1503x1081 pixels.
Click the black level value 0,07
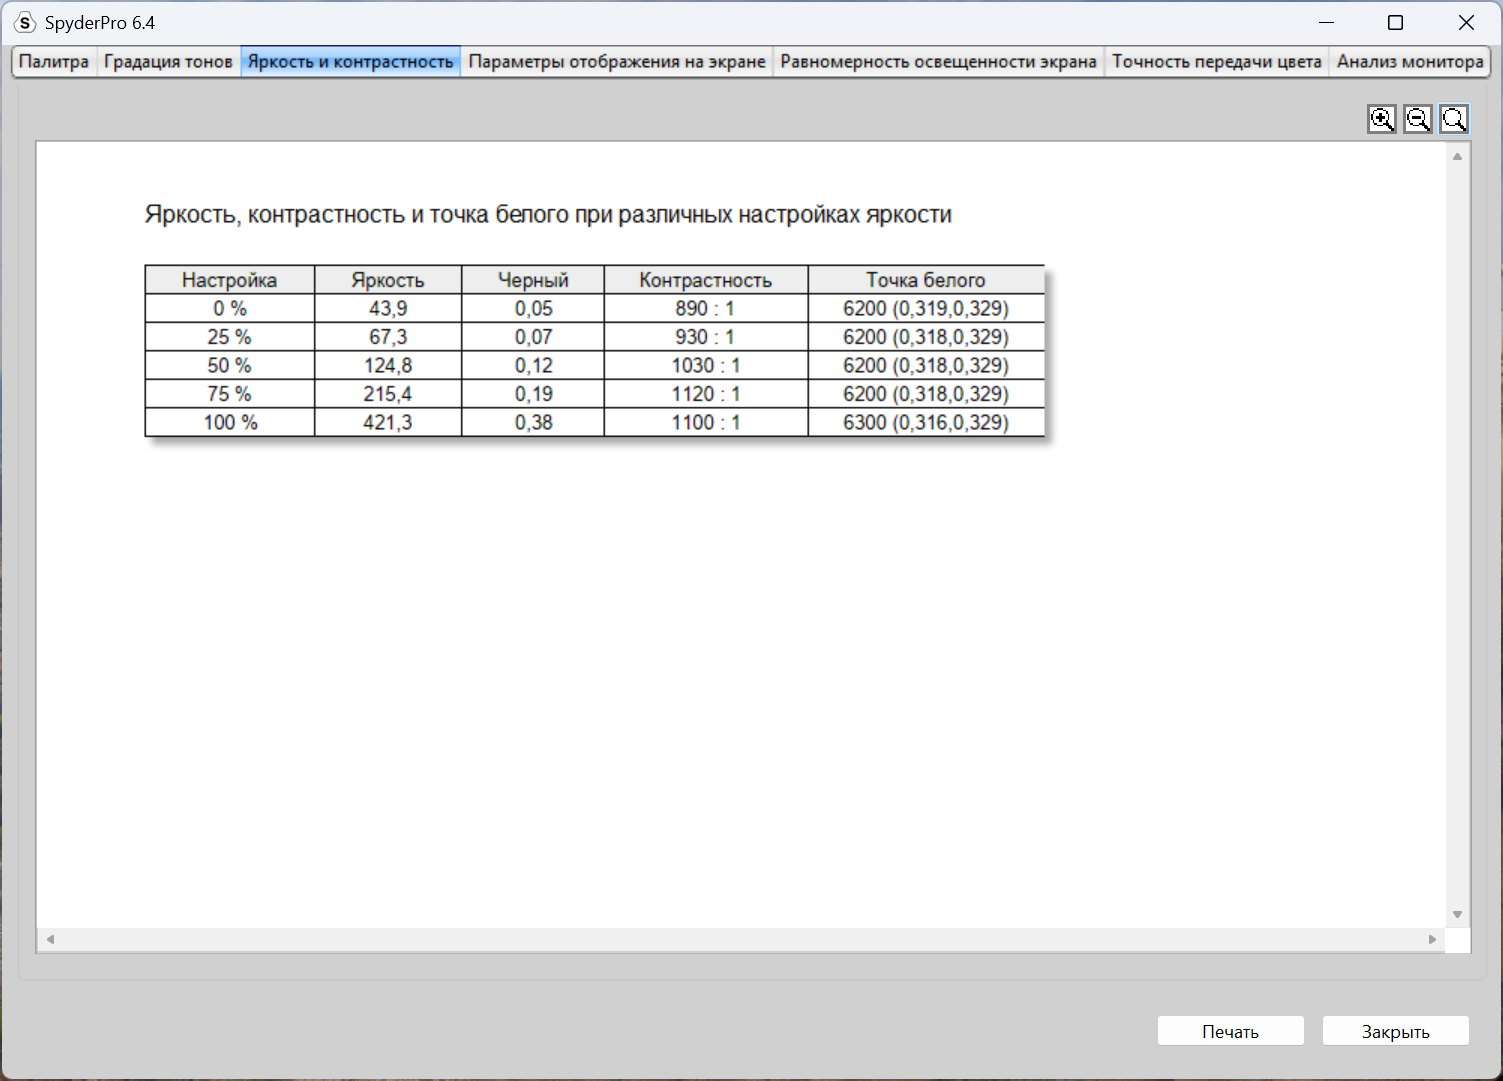tap(533, 337)
